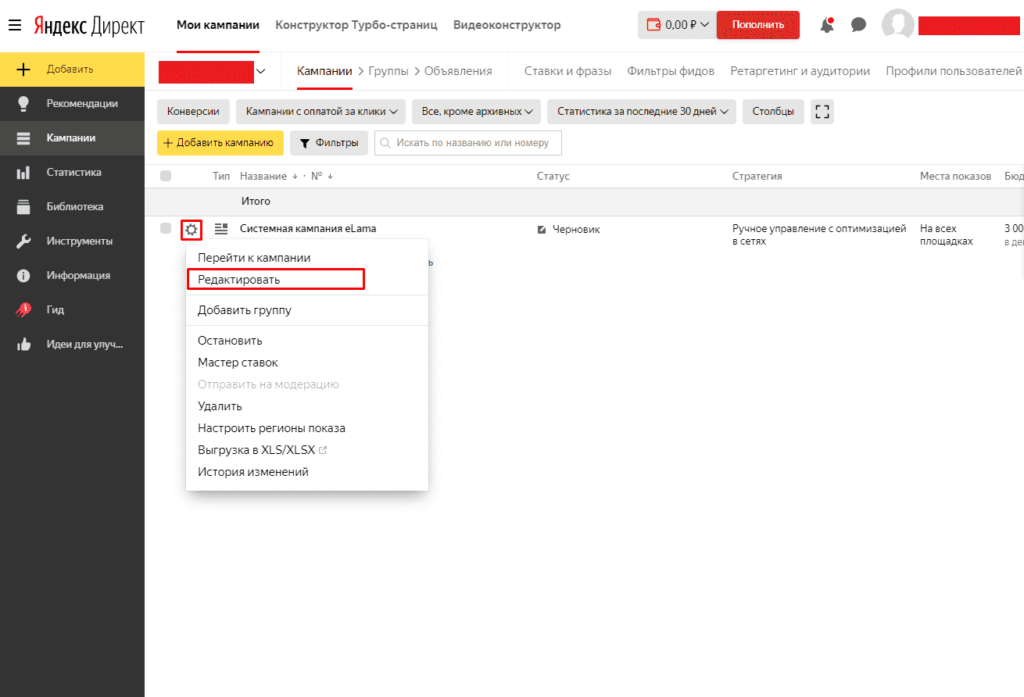Click the plus icon next to Добавить

tap(23, 69)
